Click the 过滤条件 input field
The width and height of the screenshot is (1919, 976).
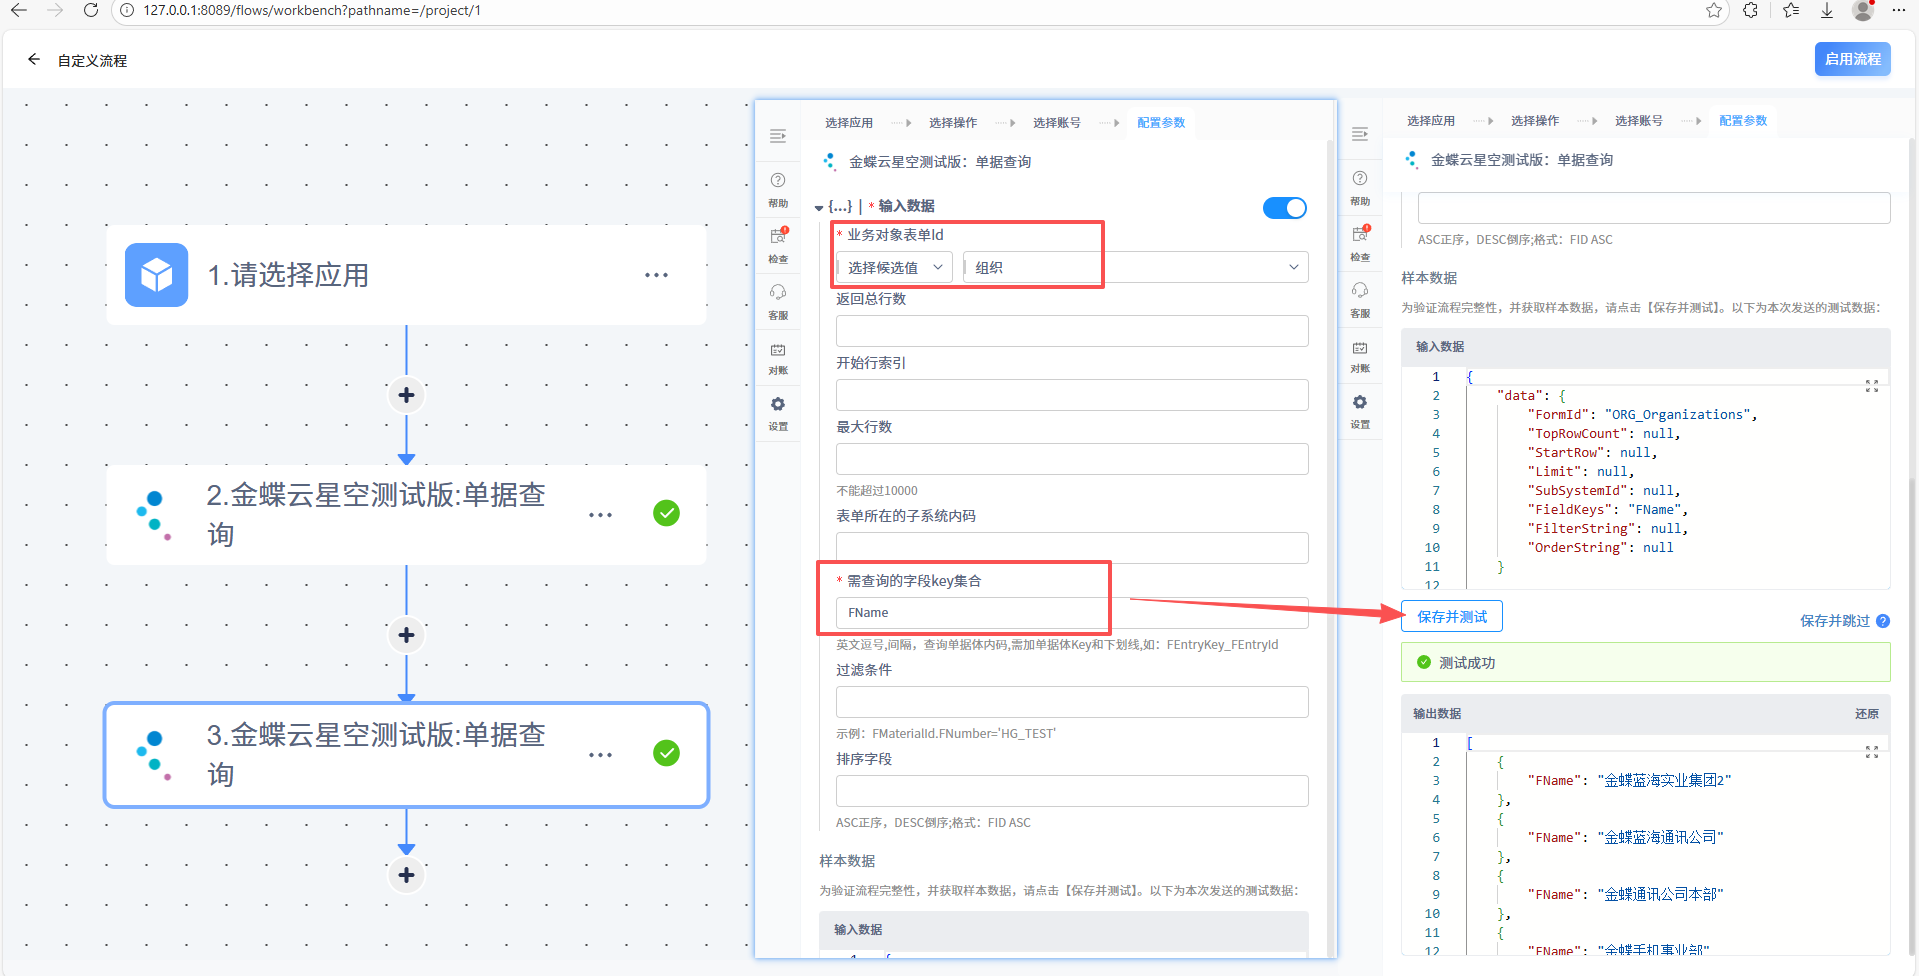click(1071, 702)
